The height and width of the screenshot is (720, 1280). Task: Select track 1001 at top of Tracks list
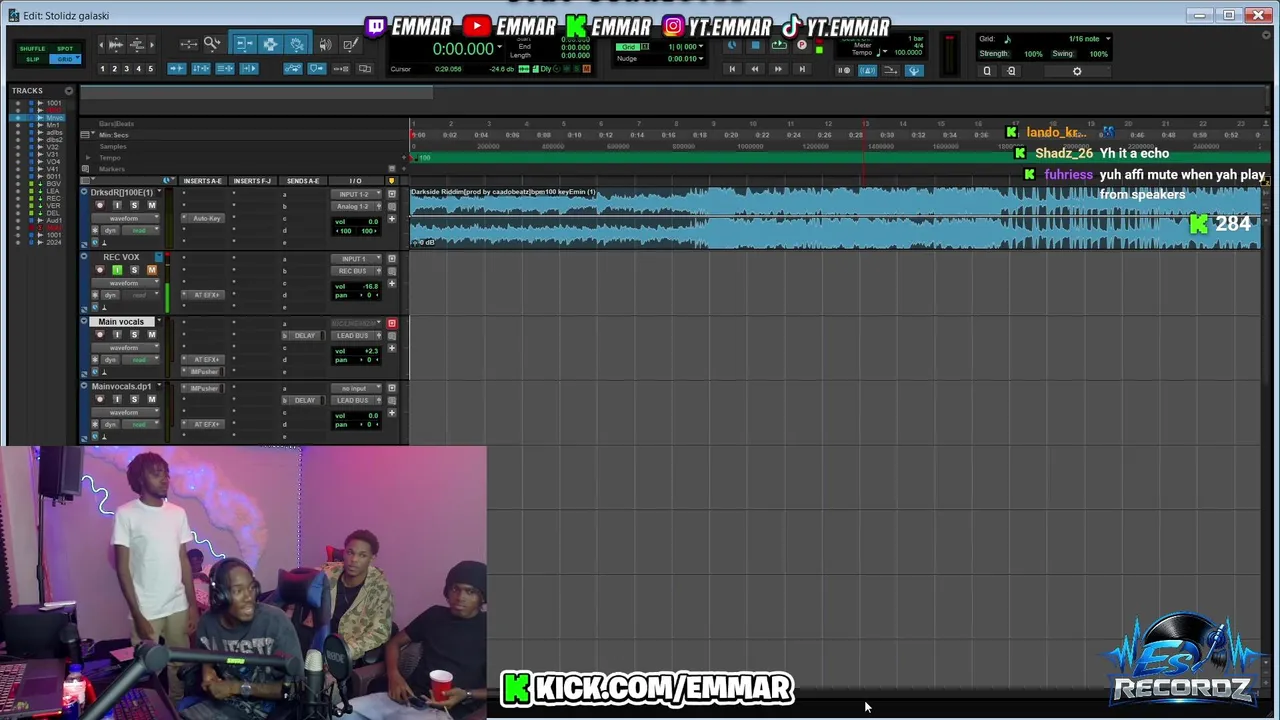54,103
